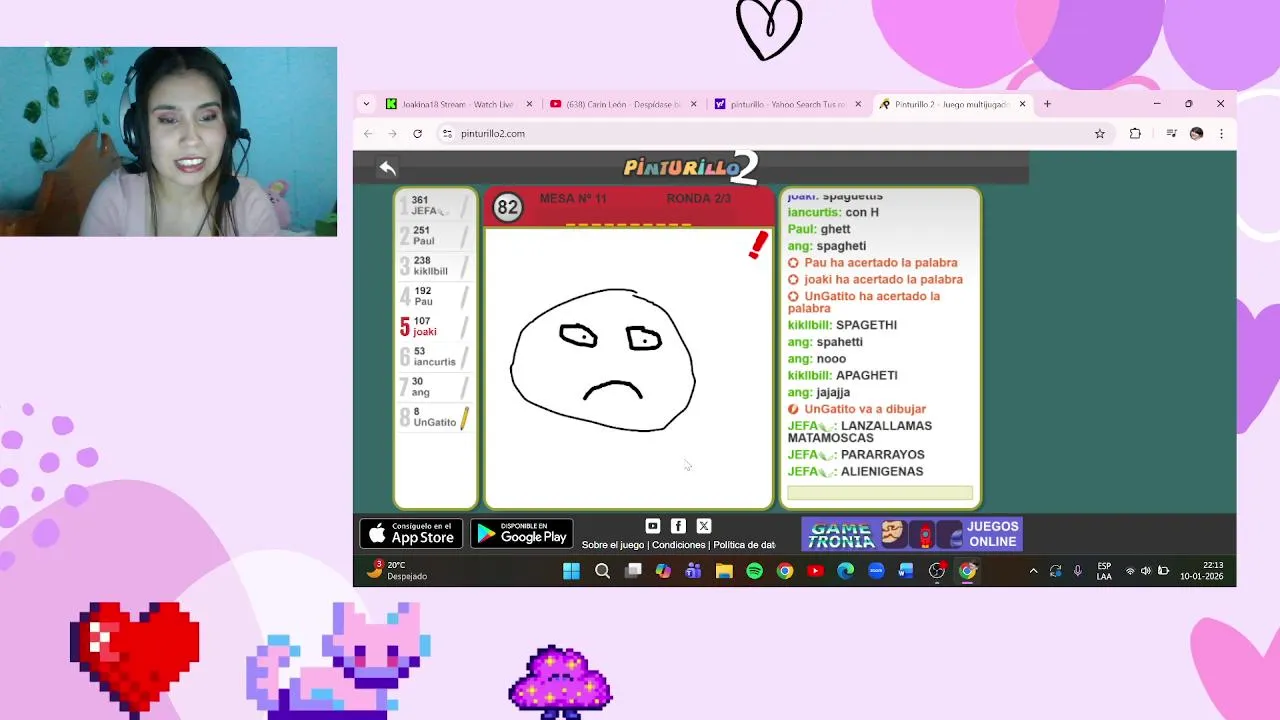This screenshot has height=720, width=1280.
Task: Open the weather widget showing 20°C
Action: 396,570
